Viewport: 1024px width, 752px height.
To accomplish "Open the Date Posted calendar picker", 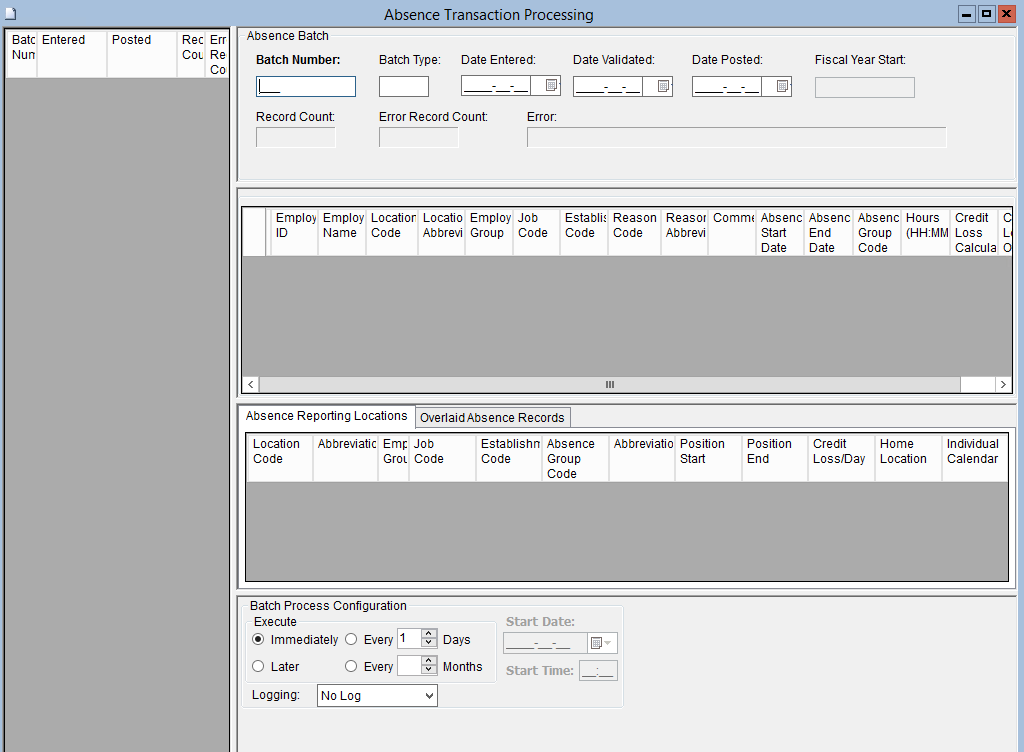I will click(x=782, y=86).
